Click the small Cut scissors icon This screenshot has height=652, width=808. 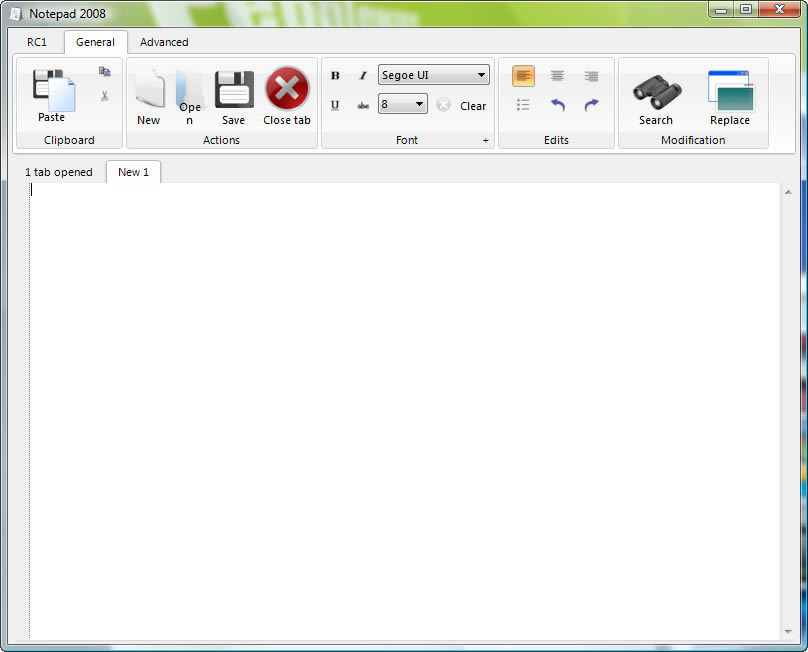(x=104, y=96)
